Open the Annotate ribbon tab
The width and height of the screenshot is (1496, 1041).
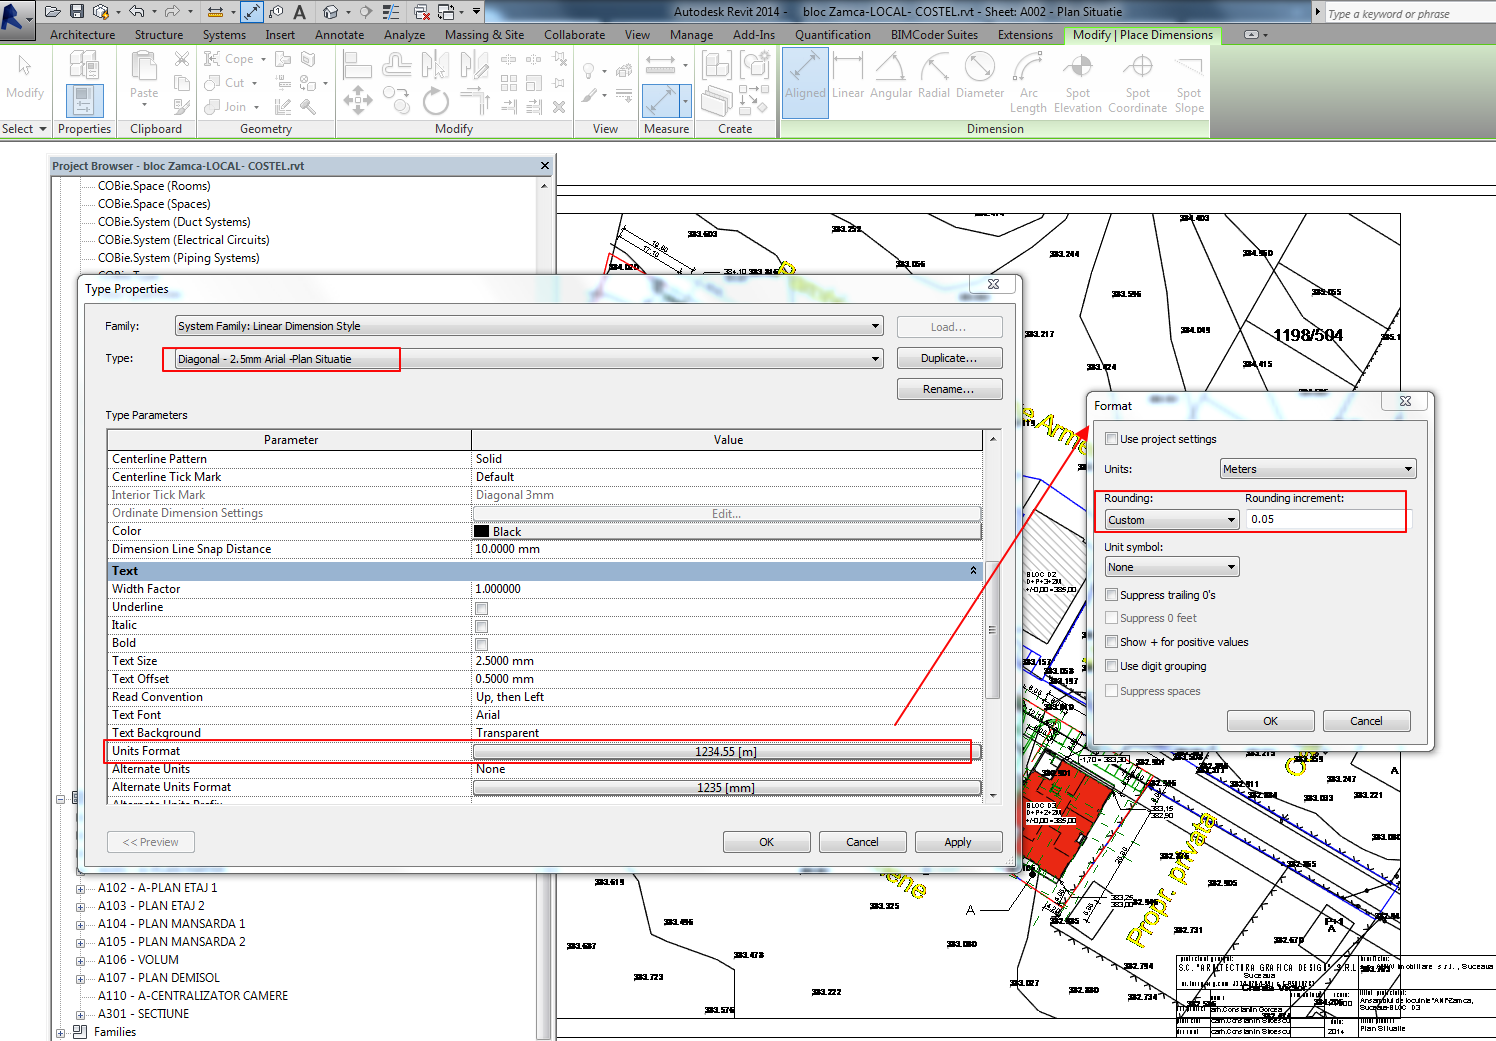click(339, 35)
